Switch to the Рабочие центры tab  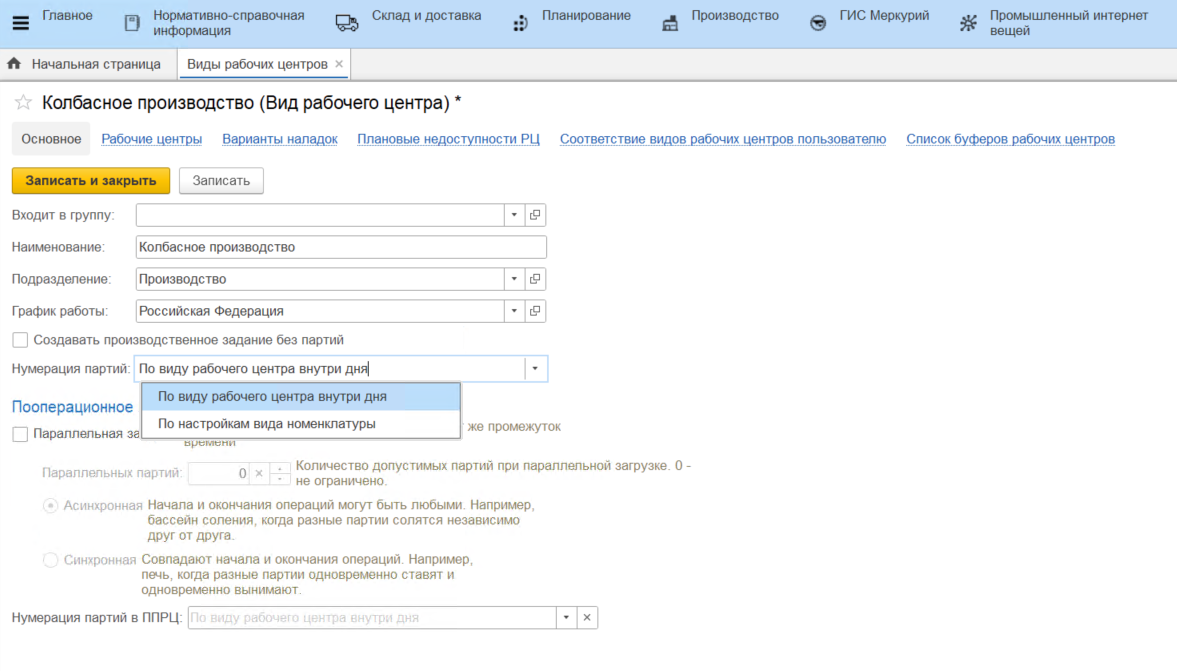(152, 139)
